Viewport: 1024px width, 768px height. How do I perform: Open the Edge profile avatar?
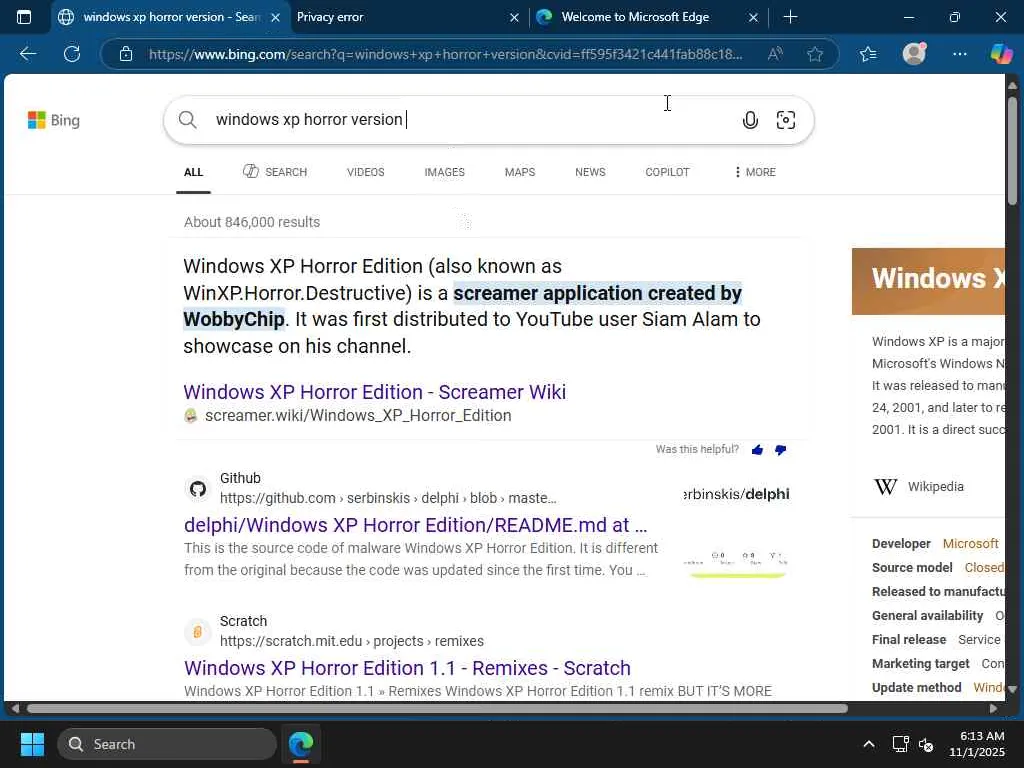pos(914,54)
